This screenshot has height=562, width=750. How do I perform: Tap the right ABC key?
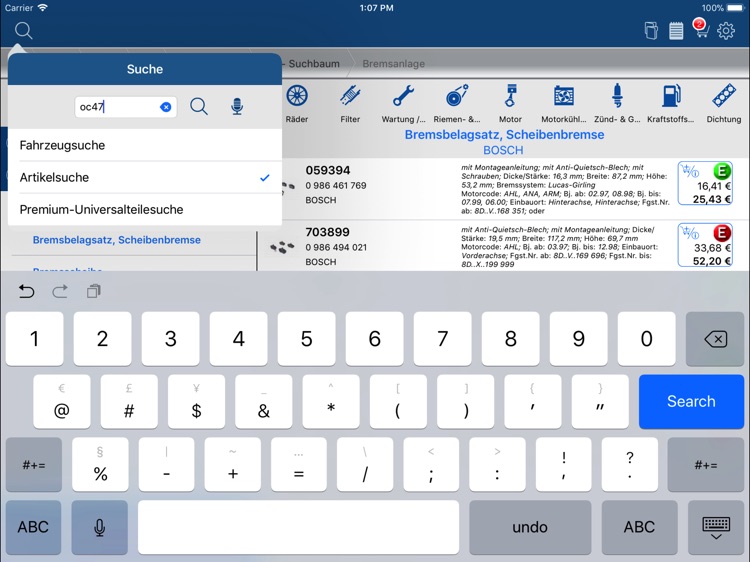click(640, 527)
